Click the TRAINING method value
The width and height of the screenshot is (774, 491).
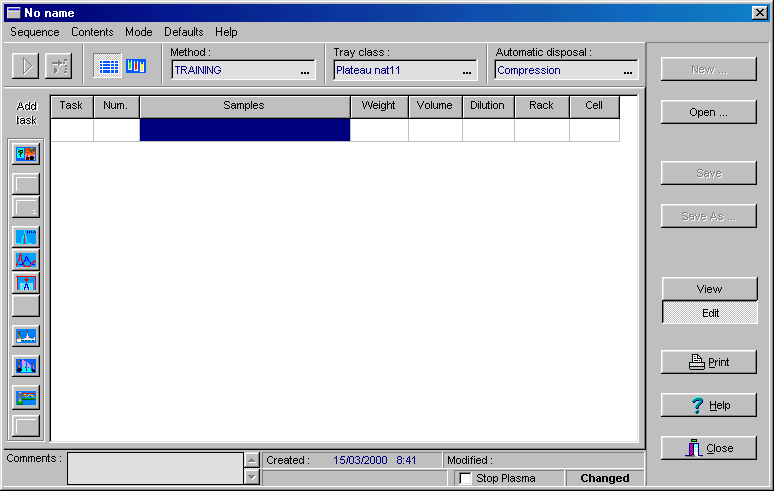tap(198, 71)
